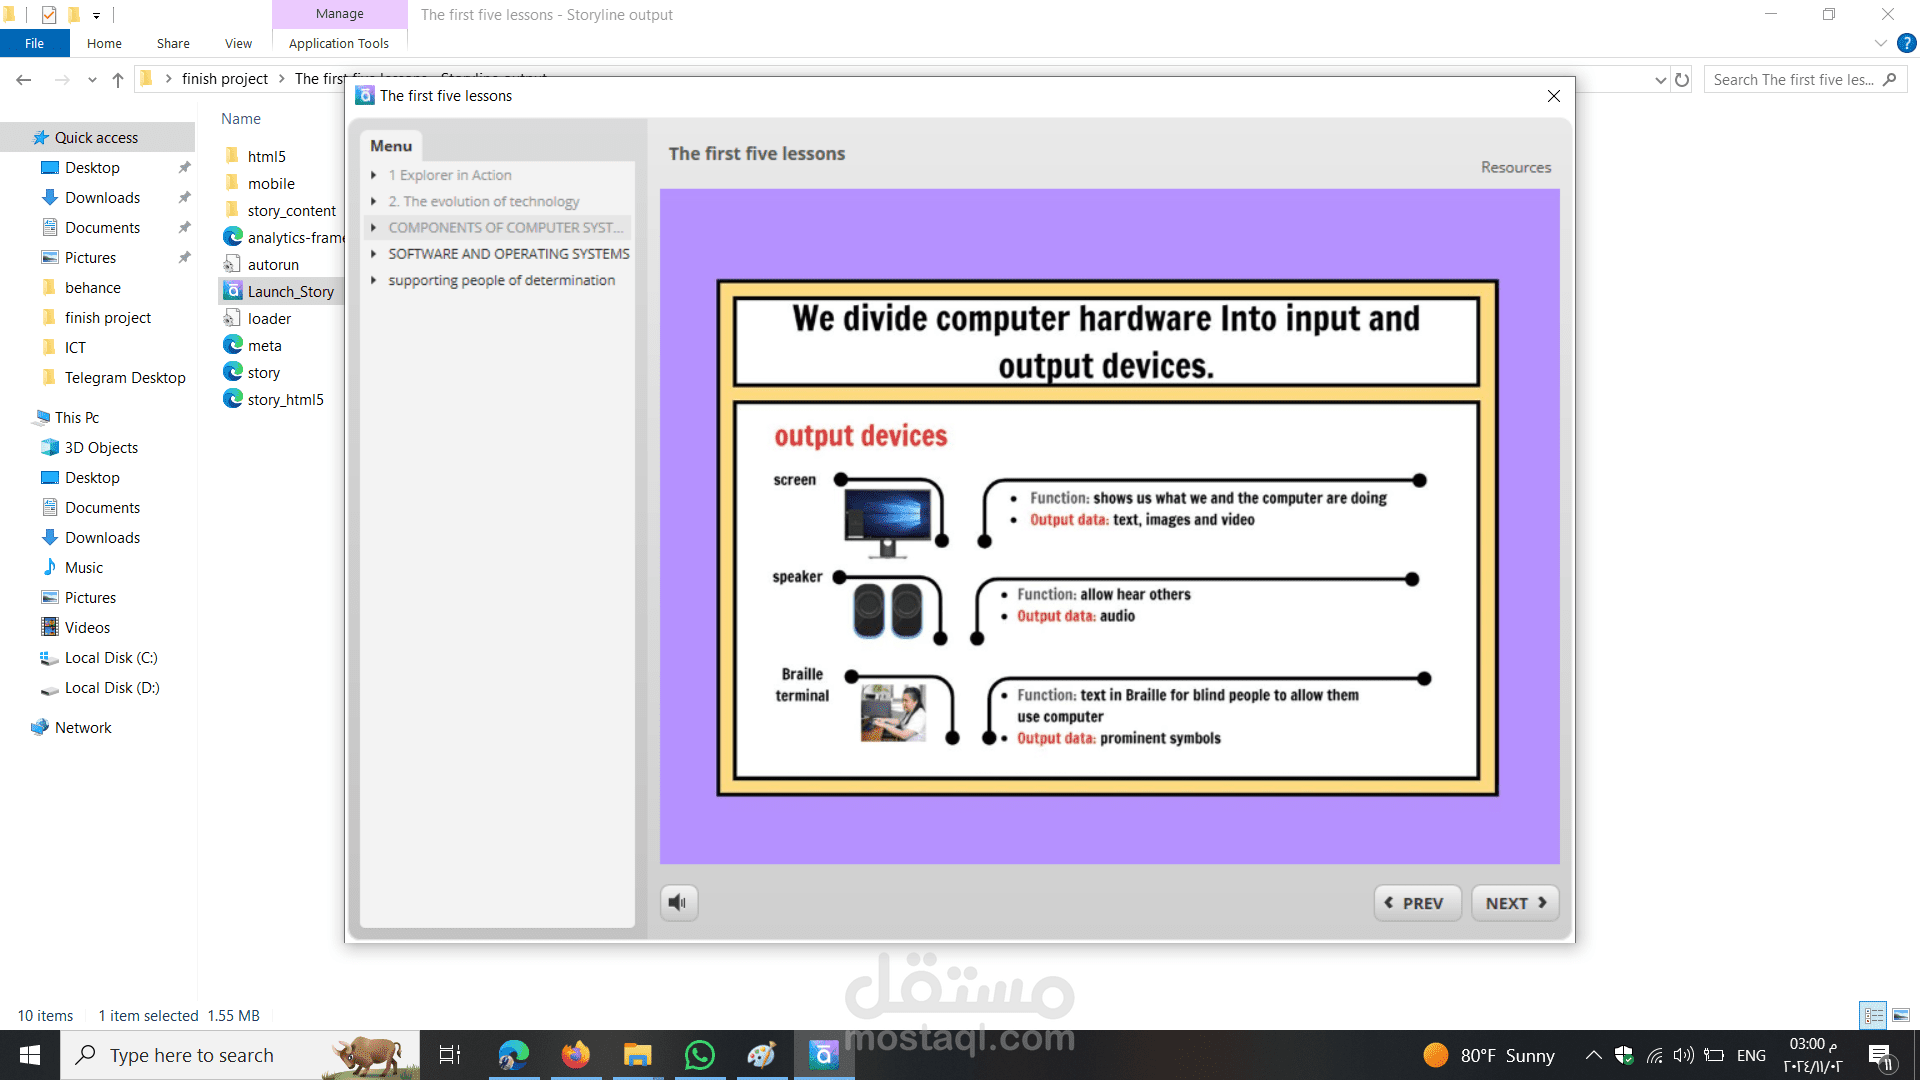1920x1080 pixels.
Task: Click the search folder input field
Action: (1794, 80)
